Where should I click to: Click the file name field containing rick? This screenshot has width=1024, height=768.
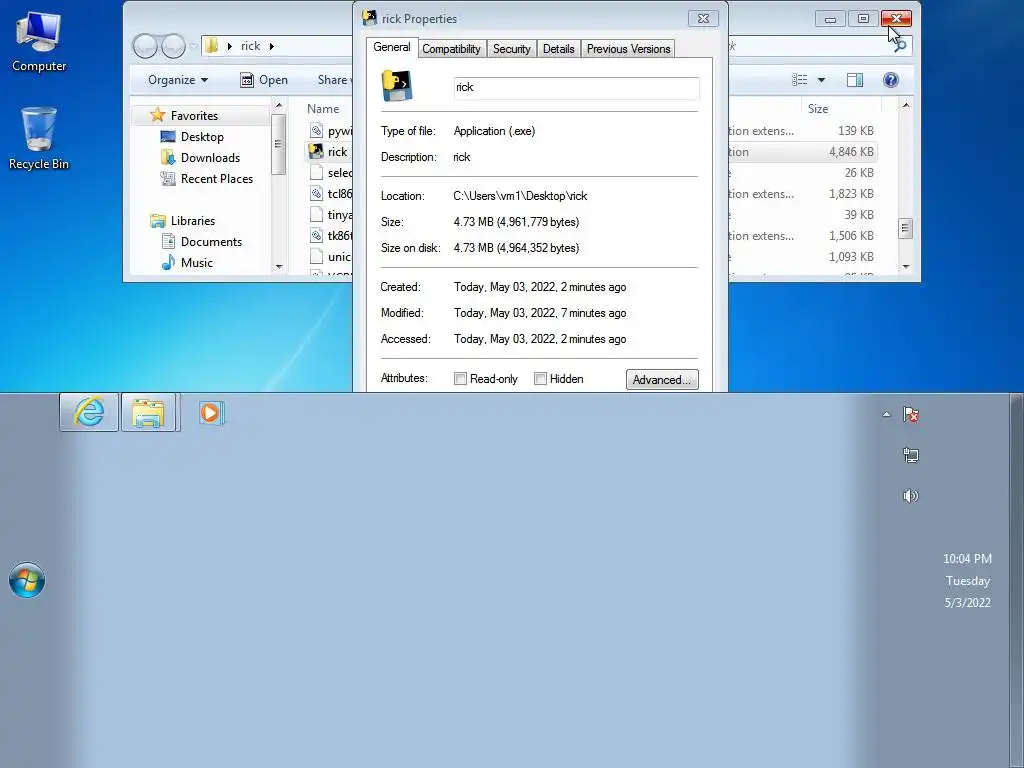(x=576, y=88)
